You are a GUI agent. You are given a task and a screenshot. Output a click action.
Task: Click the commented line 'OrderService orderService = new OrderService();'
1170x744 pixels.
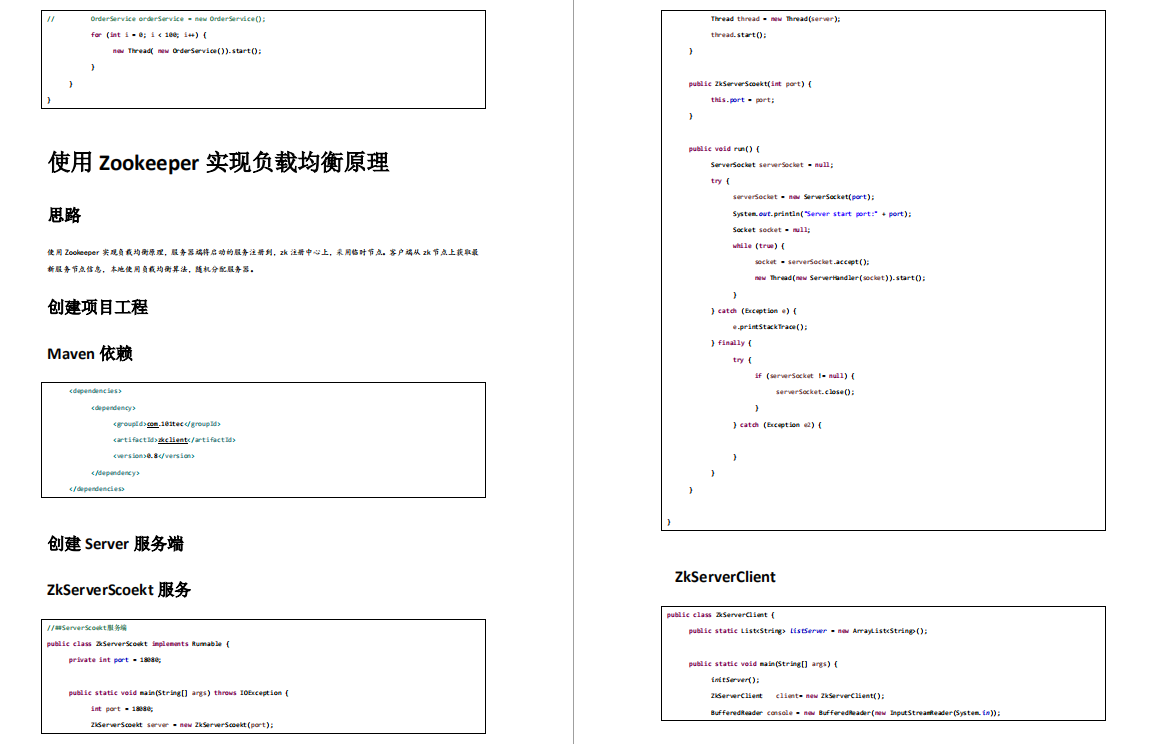click(178, 19)
